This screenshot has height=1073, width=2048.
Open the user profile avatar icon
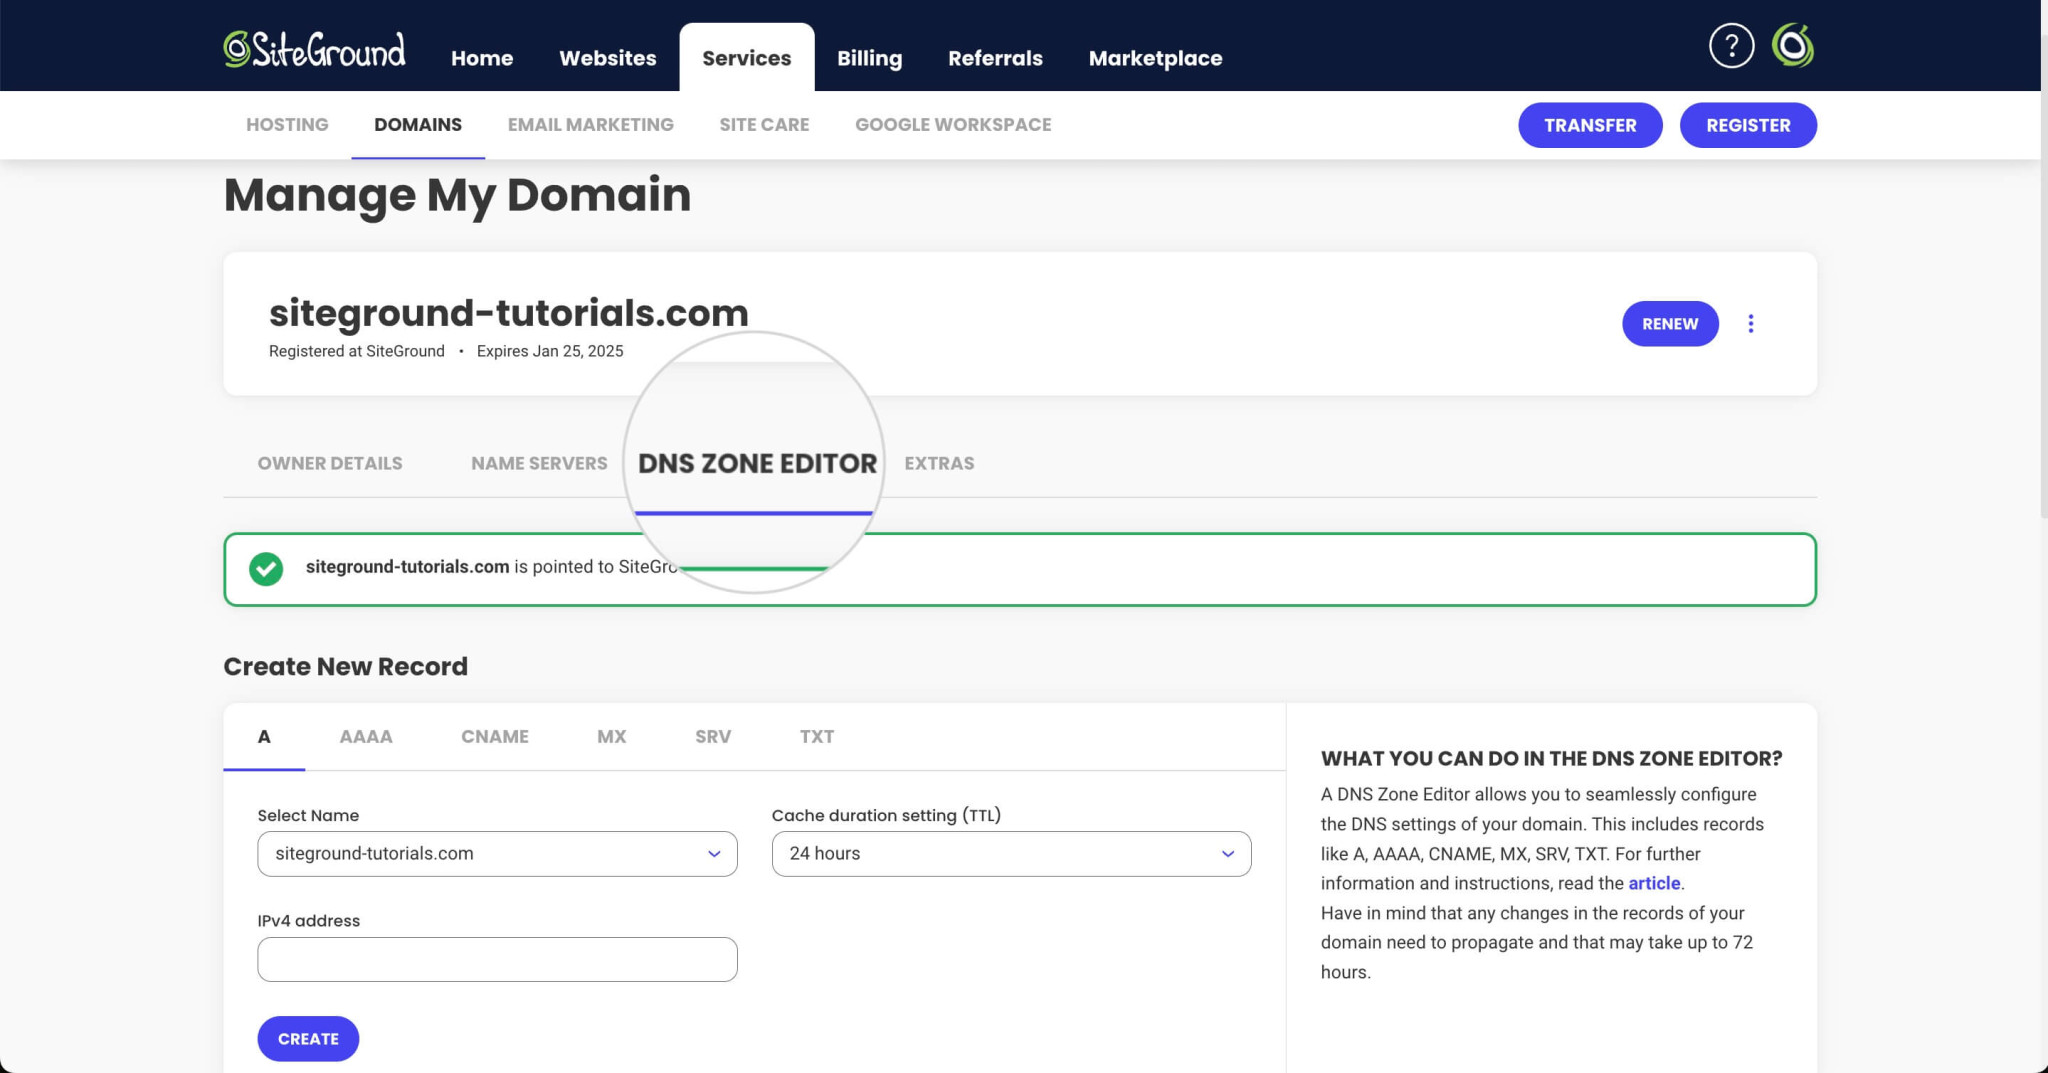(1792, 45)
